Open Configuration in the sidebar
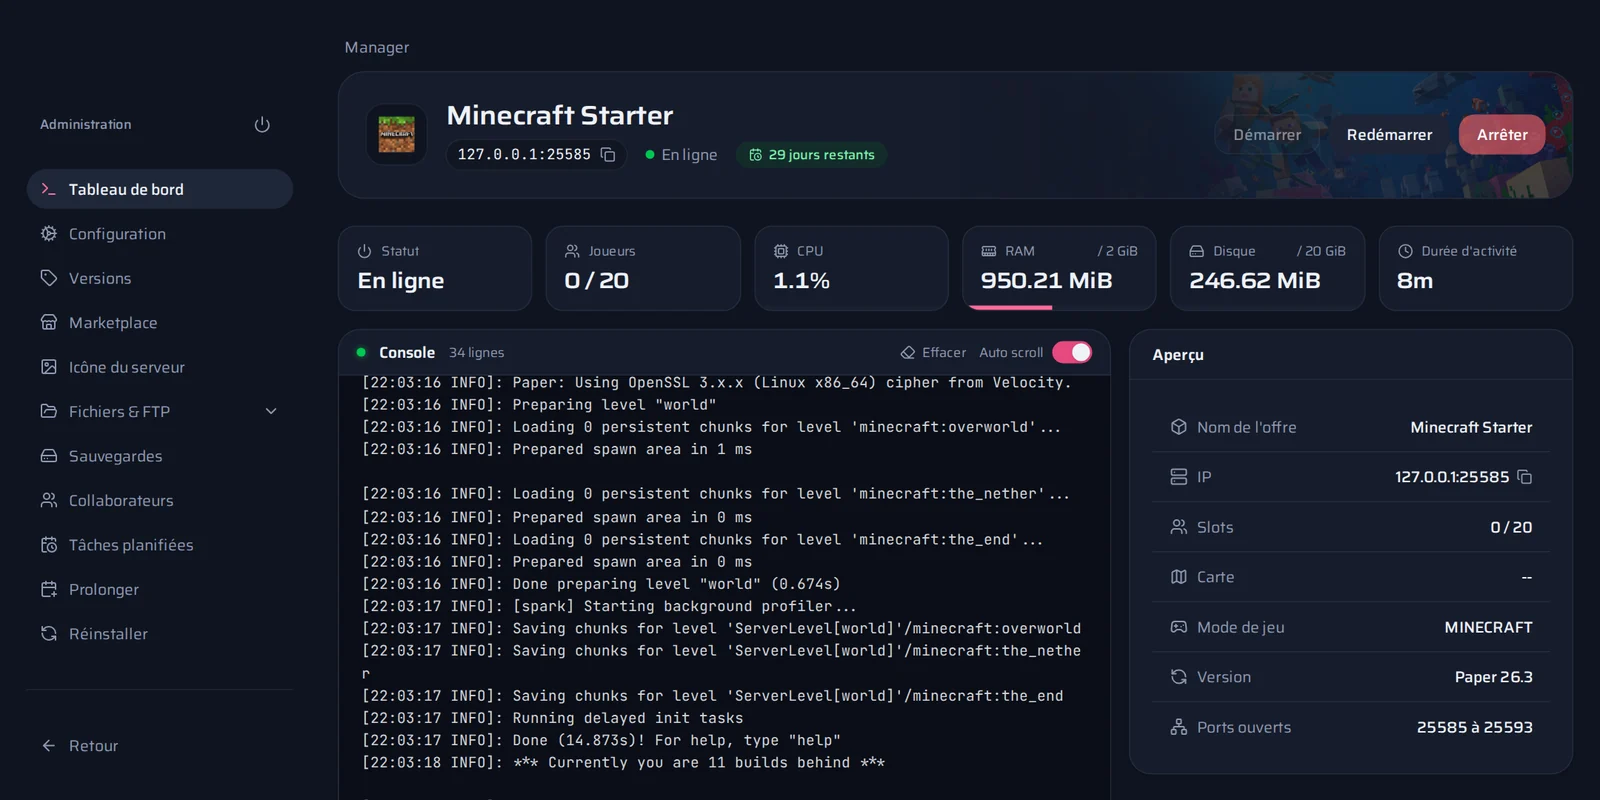Screen dimensions: 1600x800 160,234
